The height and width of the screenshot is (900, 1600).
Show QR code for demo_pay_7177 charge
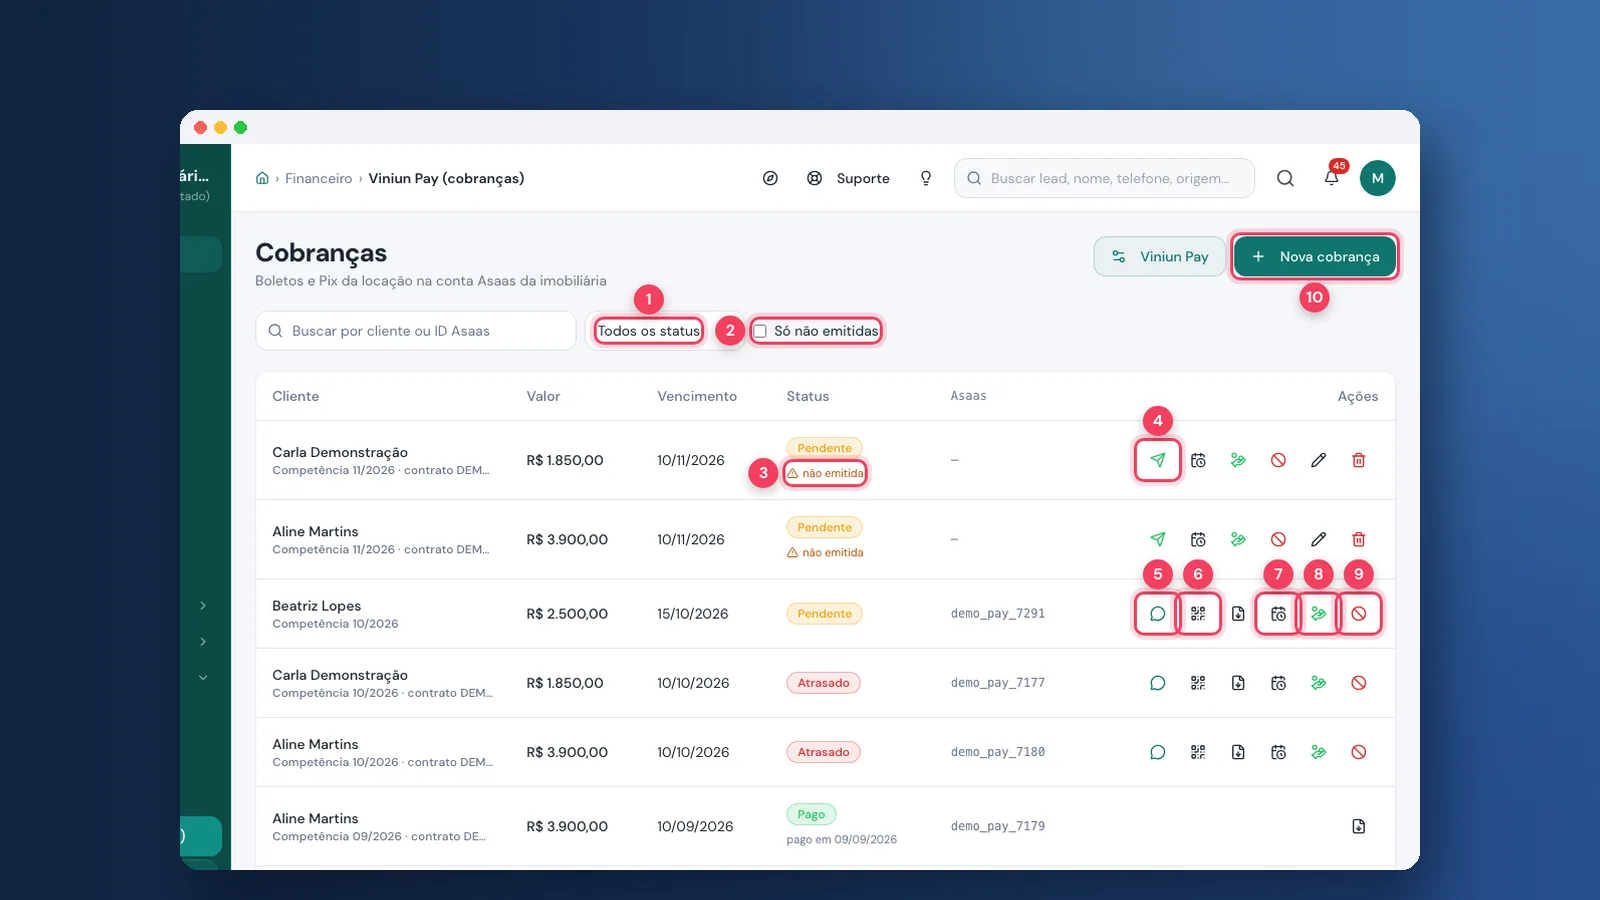tap(1198, 683)
